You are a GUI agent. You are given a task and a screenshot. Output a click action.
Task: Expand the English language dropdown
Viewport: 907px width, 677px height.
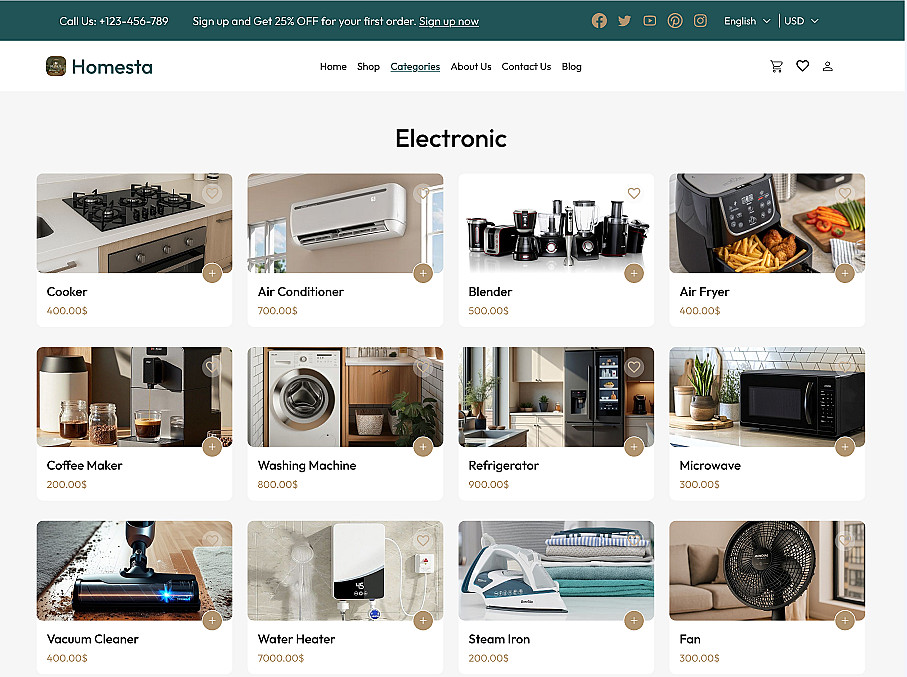click(747, 21)
